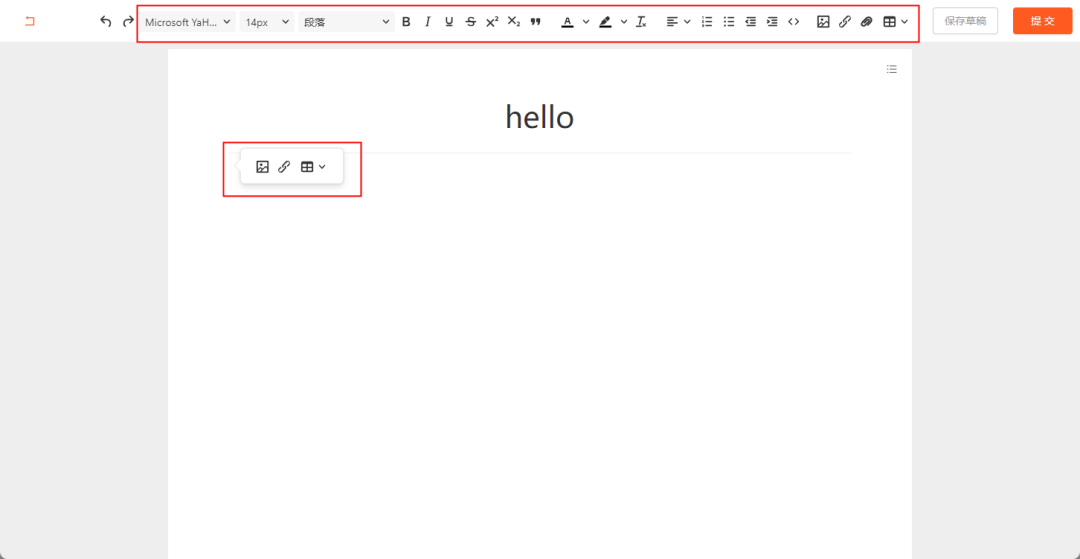Toggle superscript formatting
Screen dimensions: 1080x559
492,22
